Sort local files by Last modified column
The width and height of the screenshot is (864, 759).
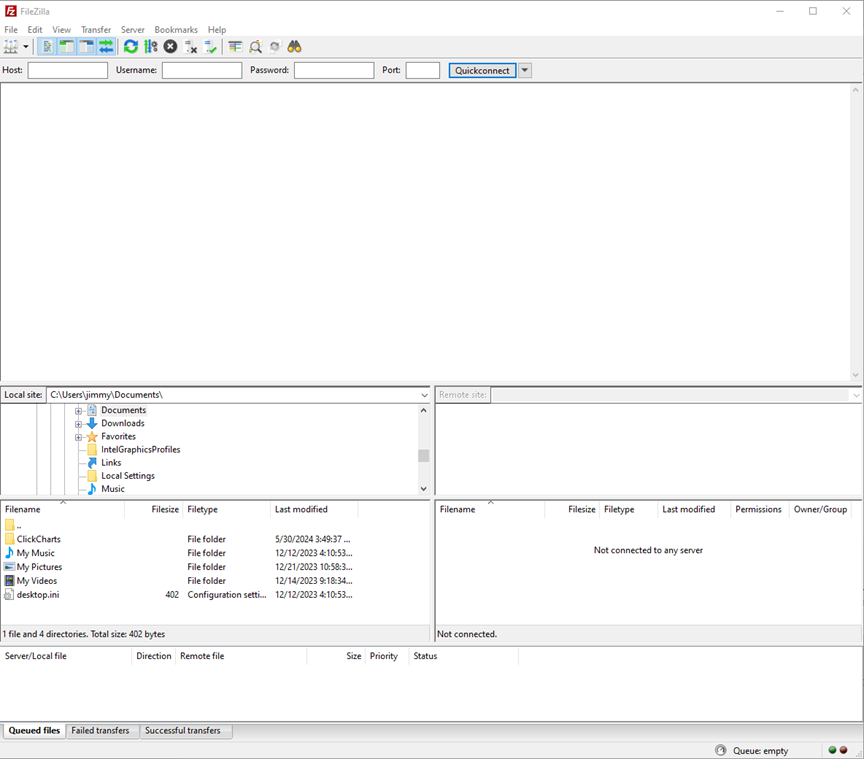click(314, 509)
